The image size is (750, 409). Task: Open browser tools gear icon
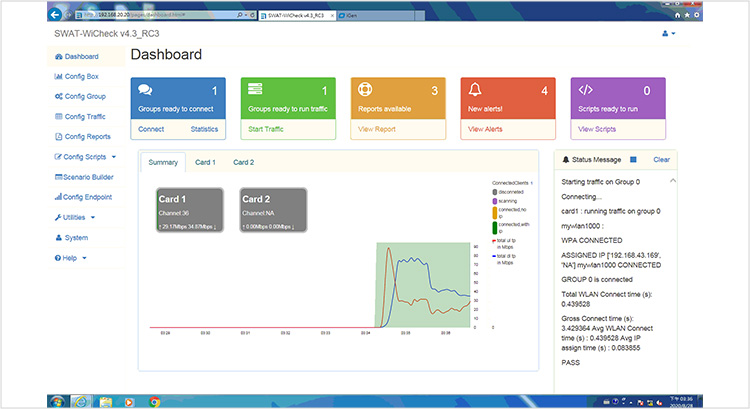696,15
